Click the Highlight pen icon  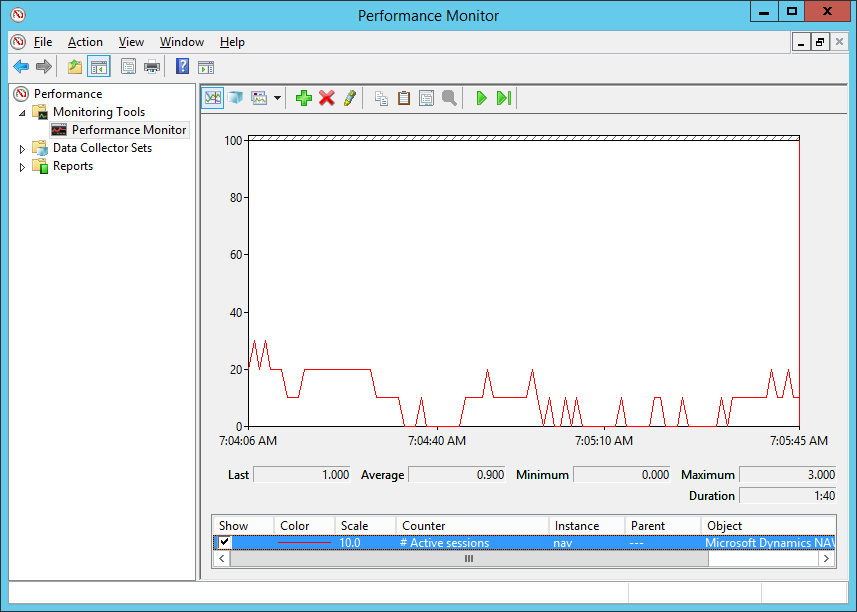(x=349, y=98)
